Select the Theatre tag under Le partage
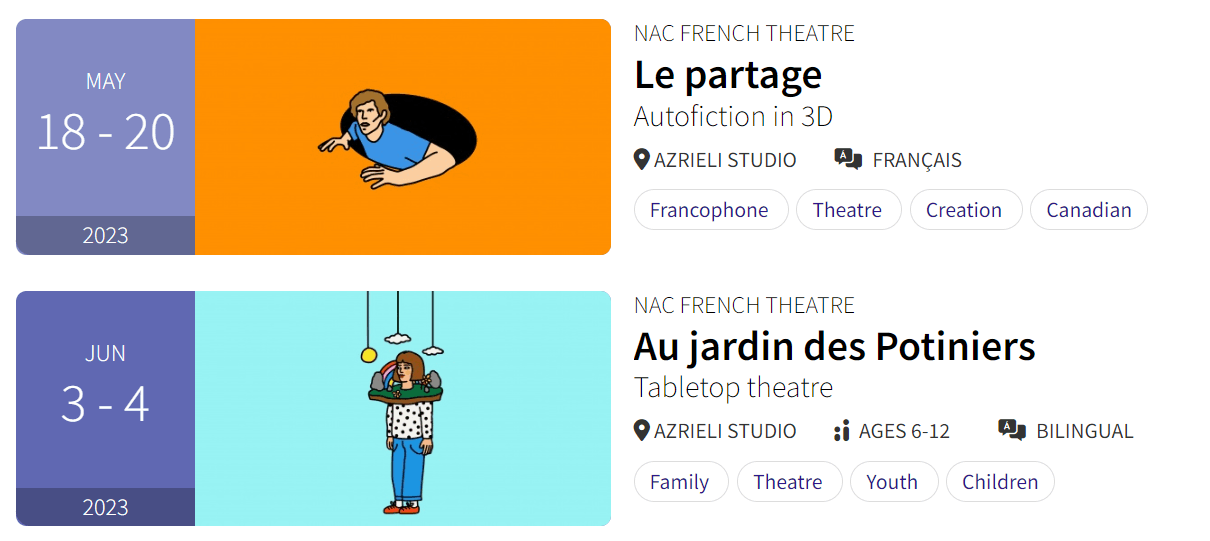 click(847, 210)
